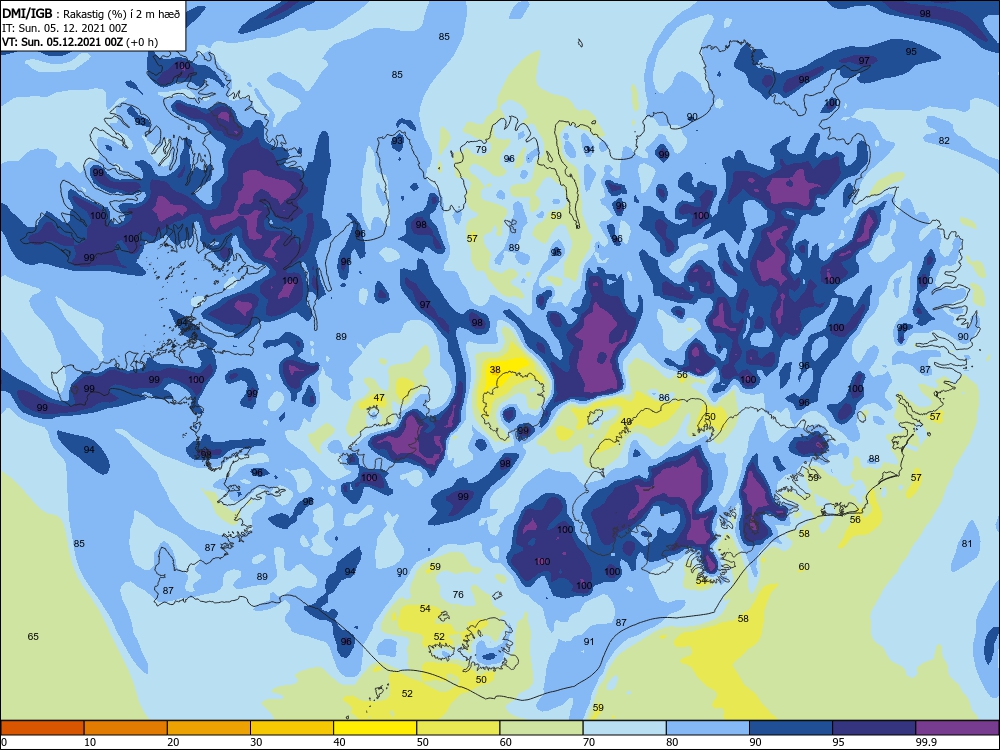This screenshot has height=750, width=1000.
Task: Click the legend scale label '20'
Action: coord(173,742)
